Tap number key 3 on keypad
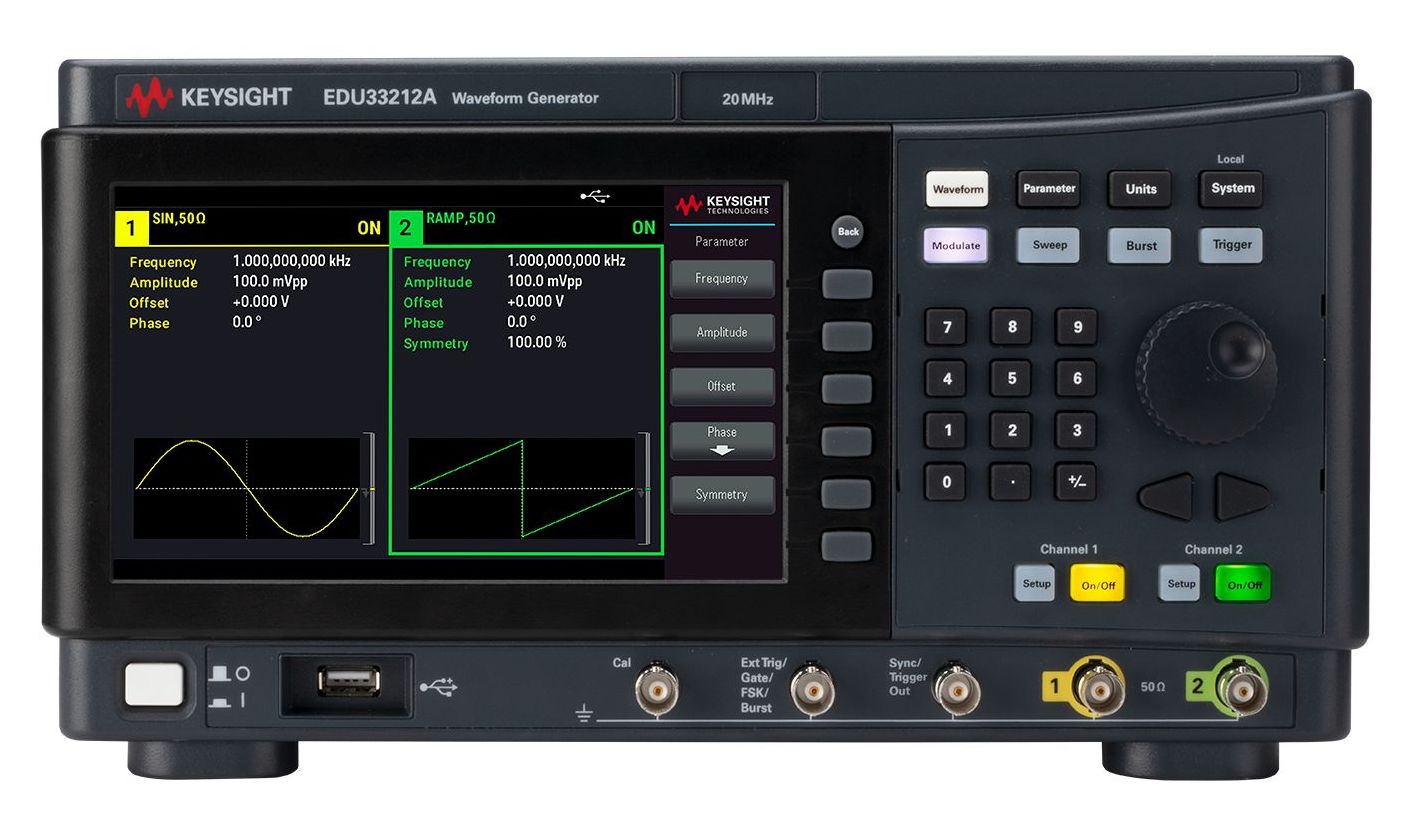This screenshot has width=1422, height=816. pyautogui.click(x=1077, y=431)
